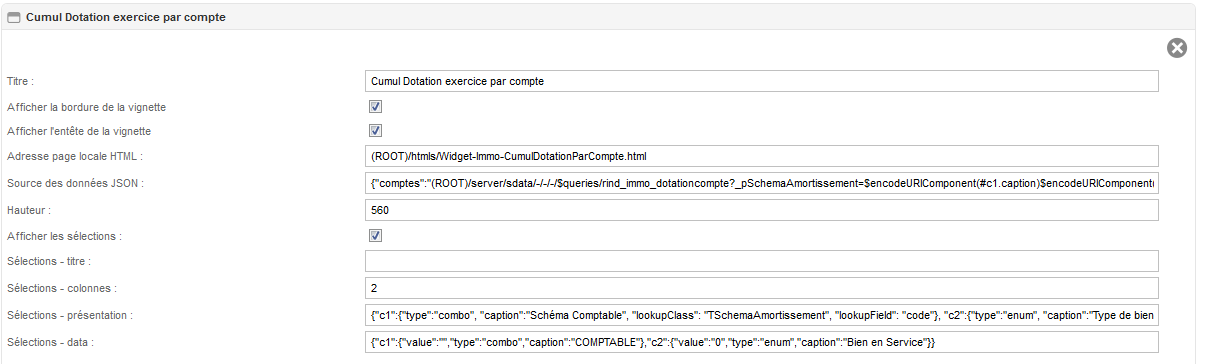Screen dimensions: 1209x364
Task: Click the Sélections - data field
Action: [762, 342]
